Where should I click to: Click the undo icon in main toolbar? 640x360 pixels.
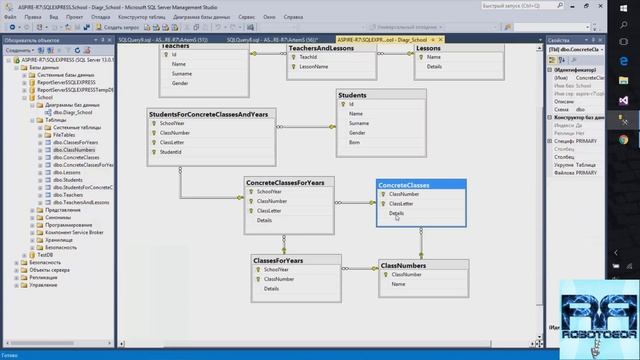point(218,27)
